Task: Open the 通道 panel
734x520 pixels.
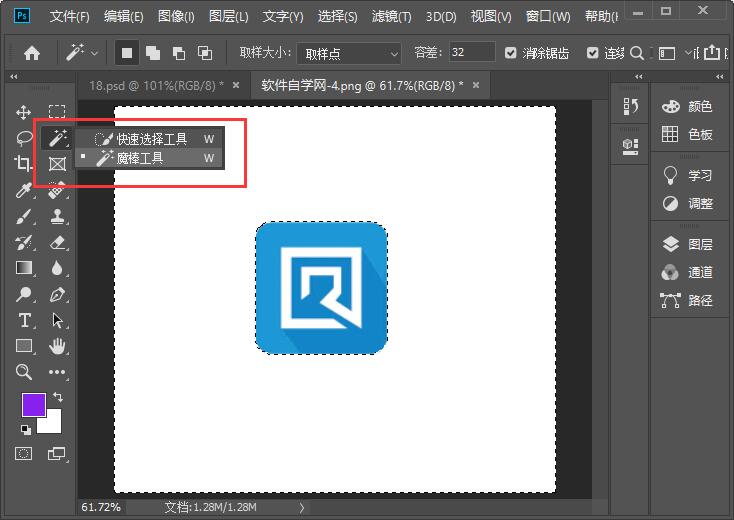Action: pyautogui.click(x=687, y=272)
